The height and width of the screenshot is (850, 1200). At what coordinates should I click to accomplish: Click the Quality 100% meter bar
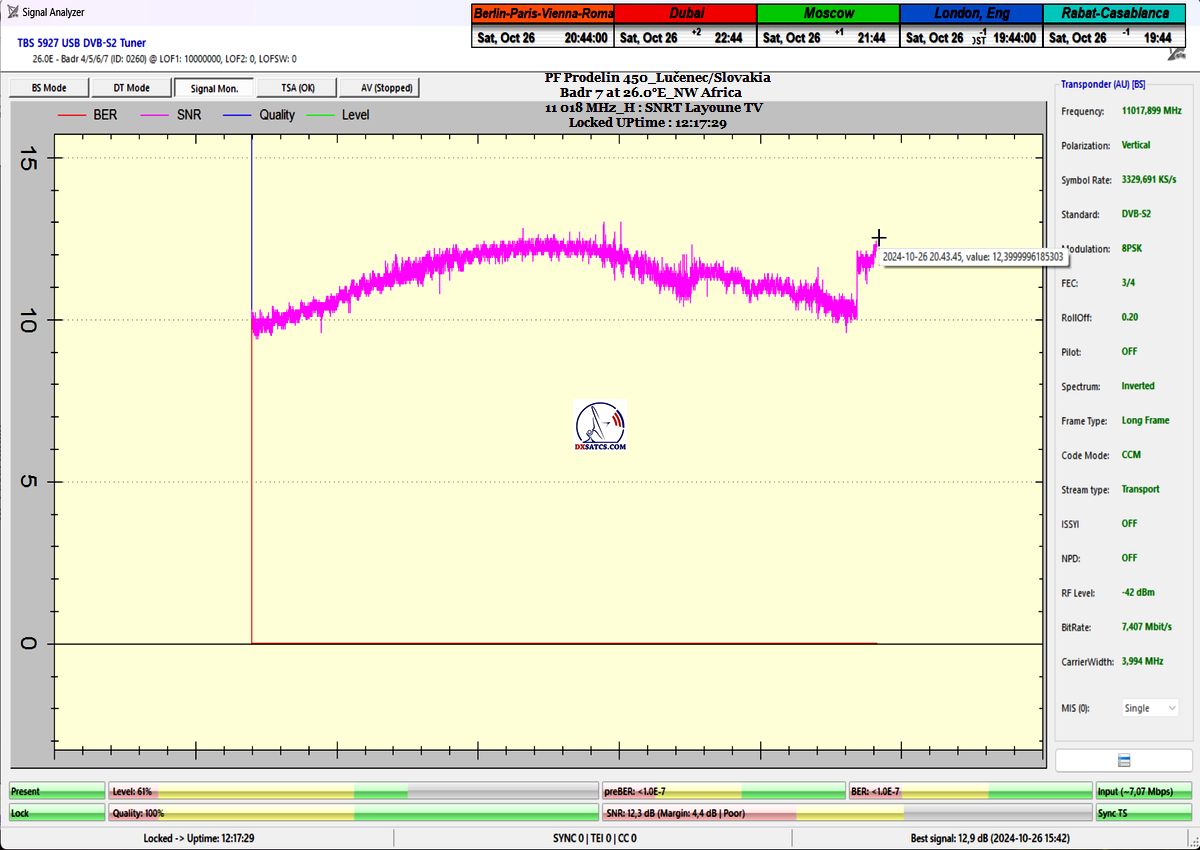[353, 813]
